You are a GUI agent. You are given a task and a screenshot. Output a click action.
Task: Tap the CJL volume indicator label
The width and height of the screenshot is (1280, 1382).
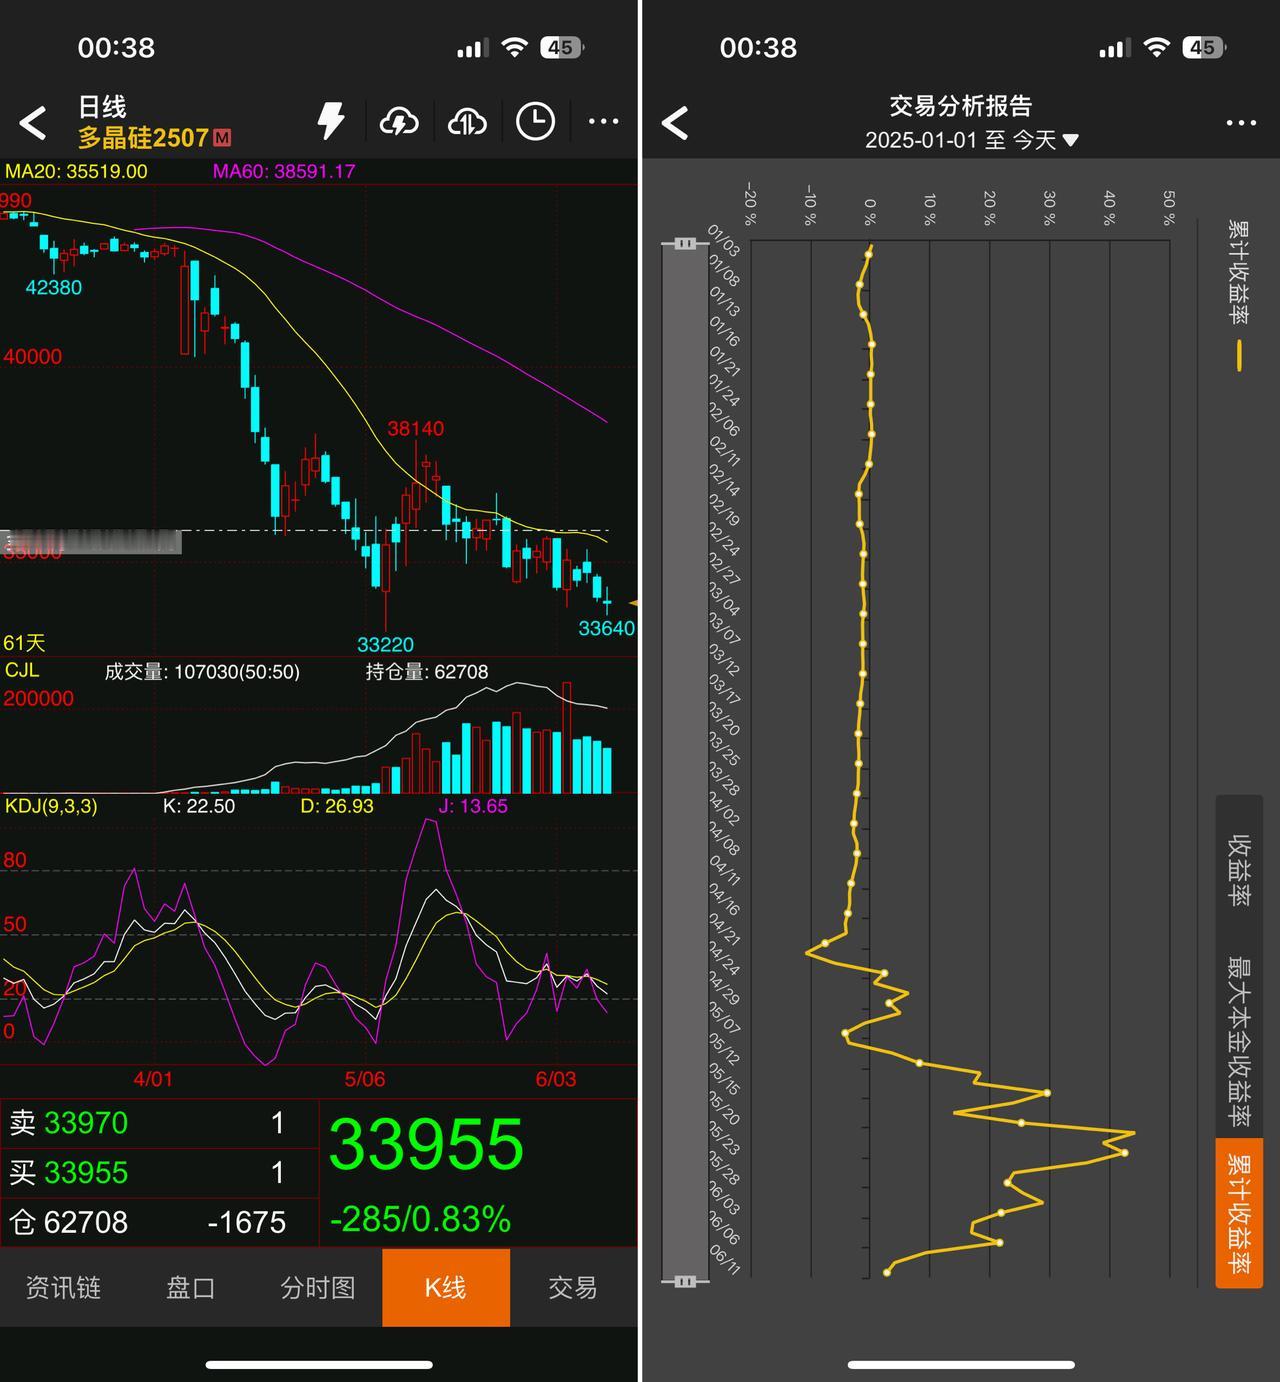(x=22, y=670)
